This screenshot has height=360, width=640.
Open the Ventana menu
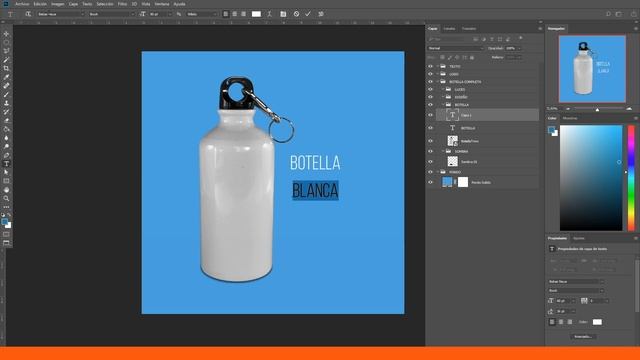[x=162, y=4]
